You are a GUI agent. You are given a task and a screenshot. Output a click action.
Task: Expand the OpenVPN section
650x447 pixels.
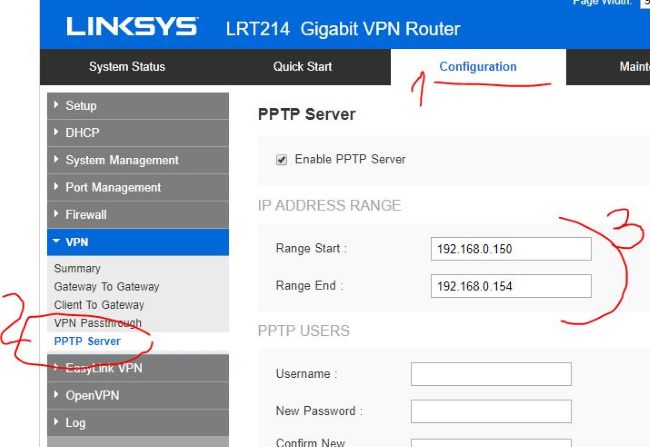coord(95,395)
